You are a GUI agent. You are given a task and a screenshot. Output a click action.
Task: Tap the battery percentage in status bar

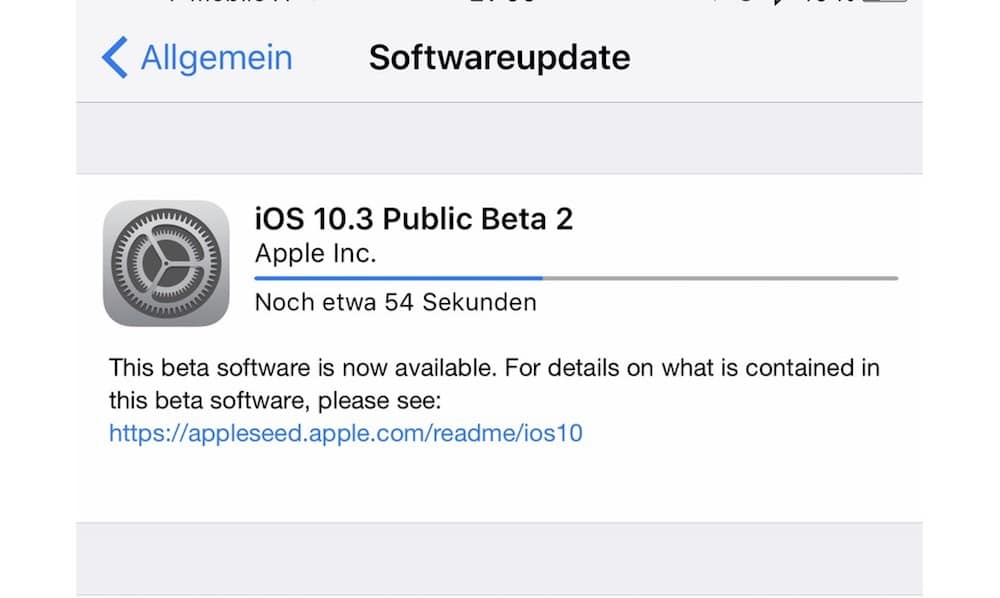coord(829,1)
